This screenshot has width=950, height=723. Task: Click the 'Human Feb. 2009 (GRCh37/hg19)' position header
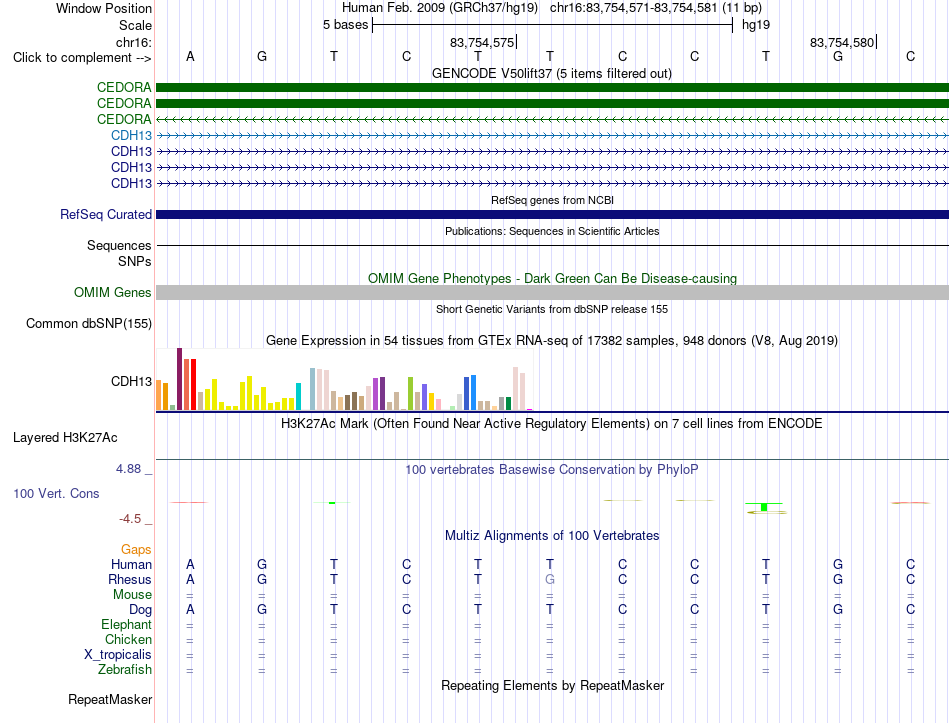click(440, 8)
